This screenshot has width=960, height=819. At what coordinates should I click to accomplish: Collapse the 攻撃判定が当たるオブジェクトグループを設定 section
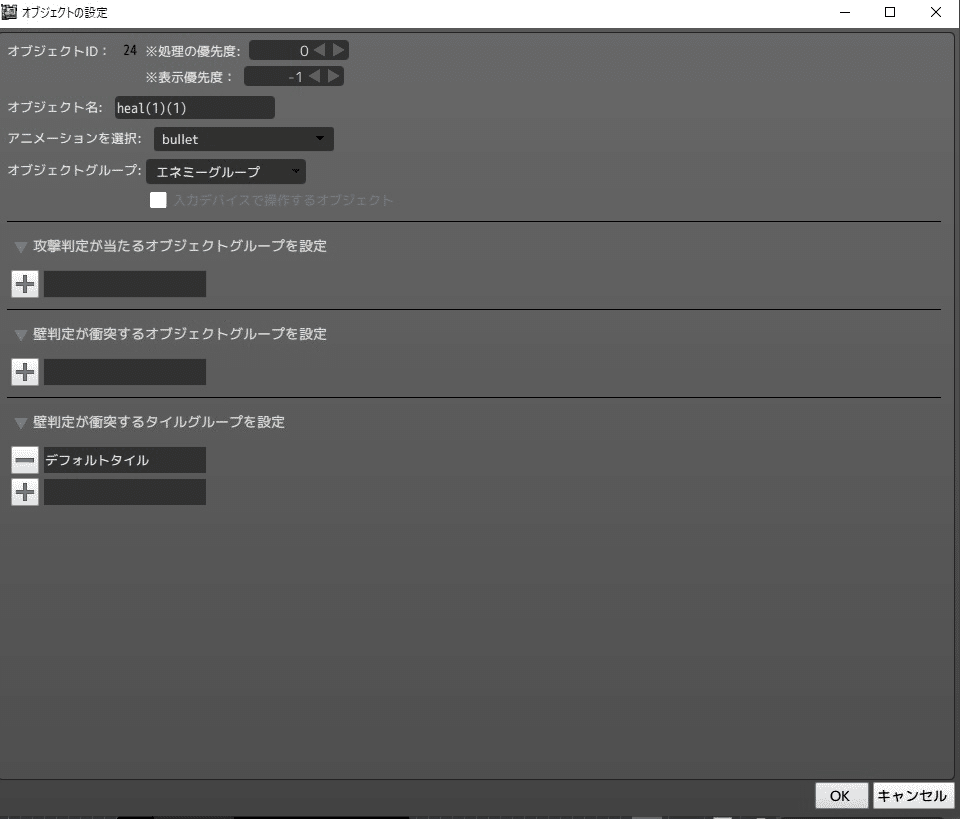(21, 247)
